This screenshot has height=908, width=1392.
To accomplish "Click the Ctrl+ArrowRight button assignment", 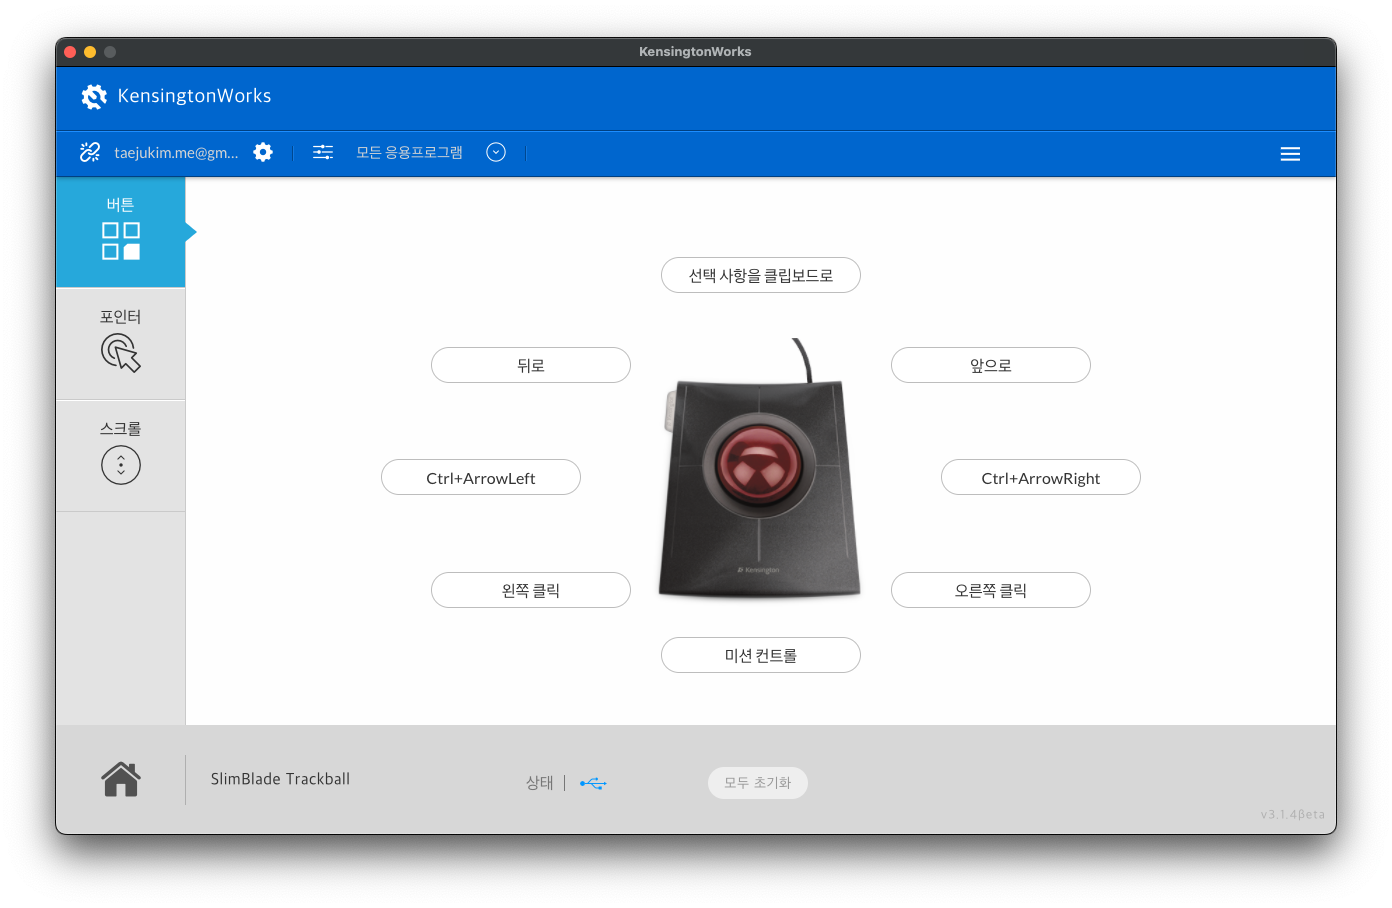I will coord(1041,477).
